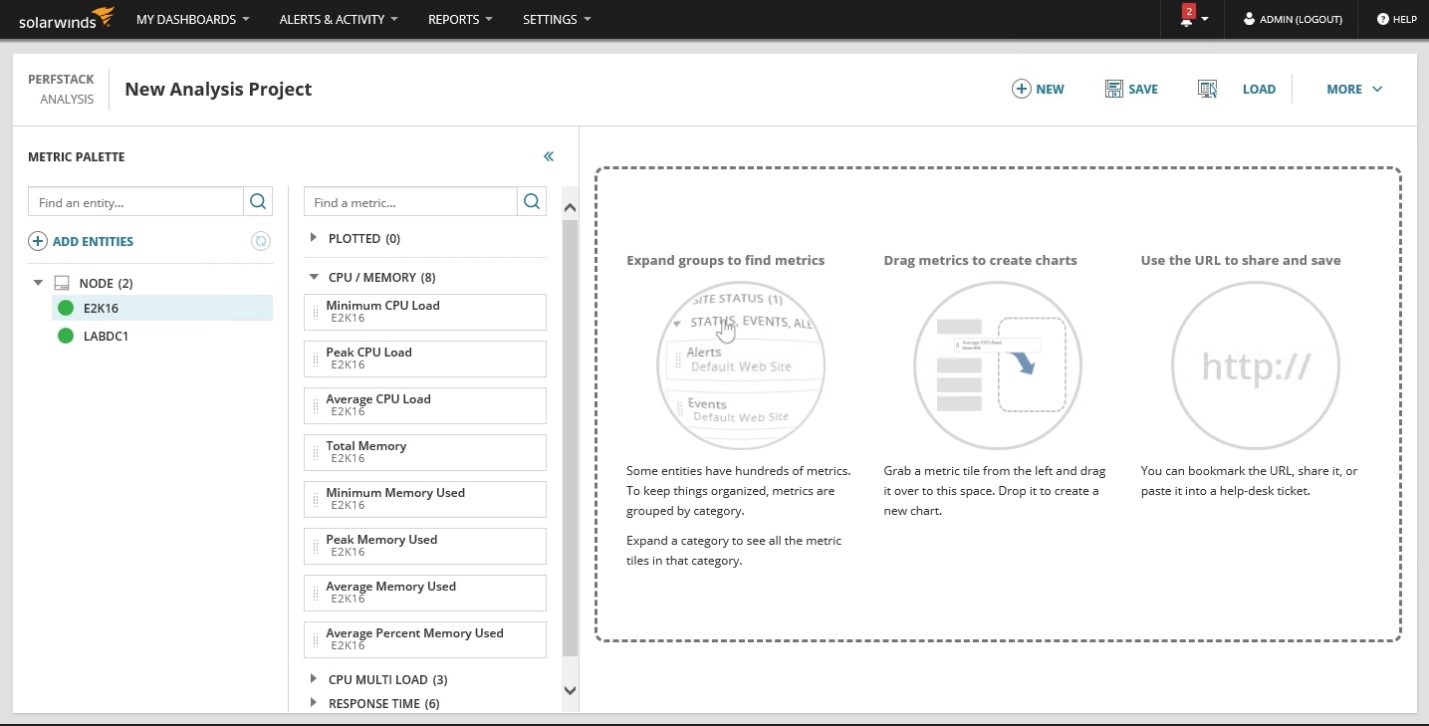Click the NODE group server icon
The image size is (1429, 726).
[x=61, y=283]
